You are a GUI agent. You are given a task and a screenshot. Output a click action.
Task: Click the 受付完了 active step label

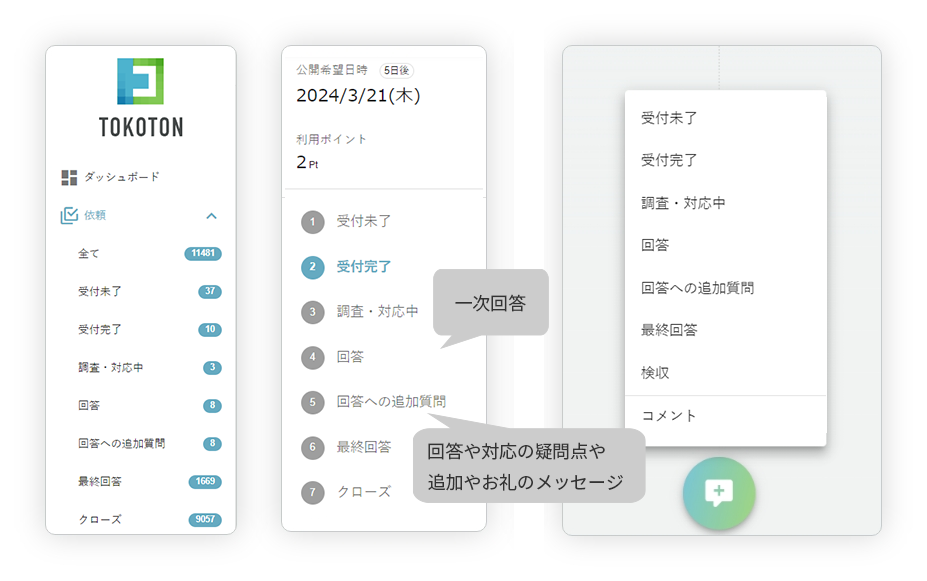click(364, 267)
